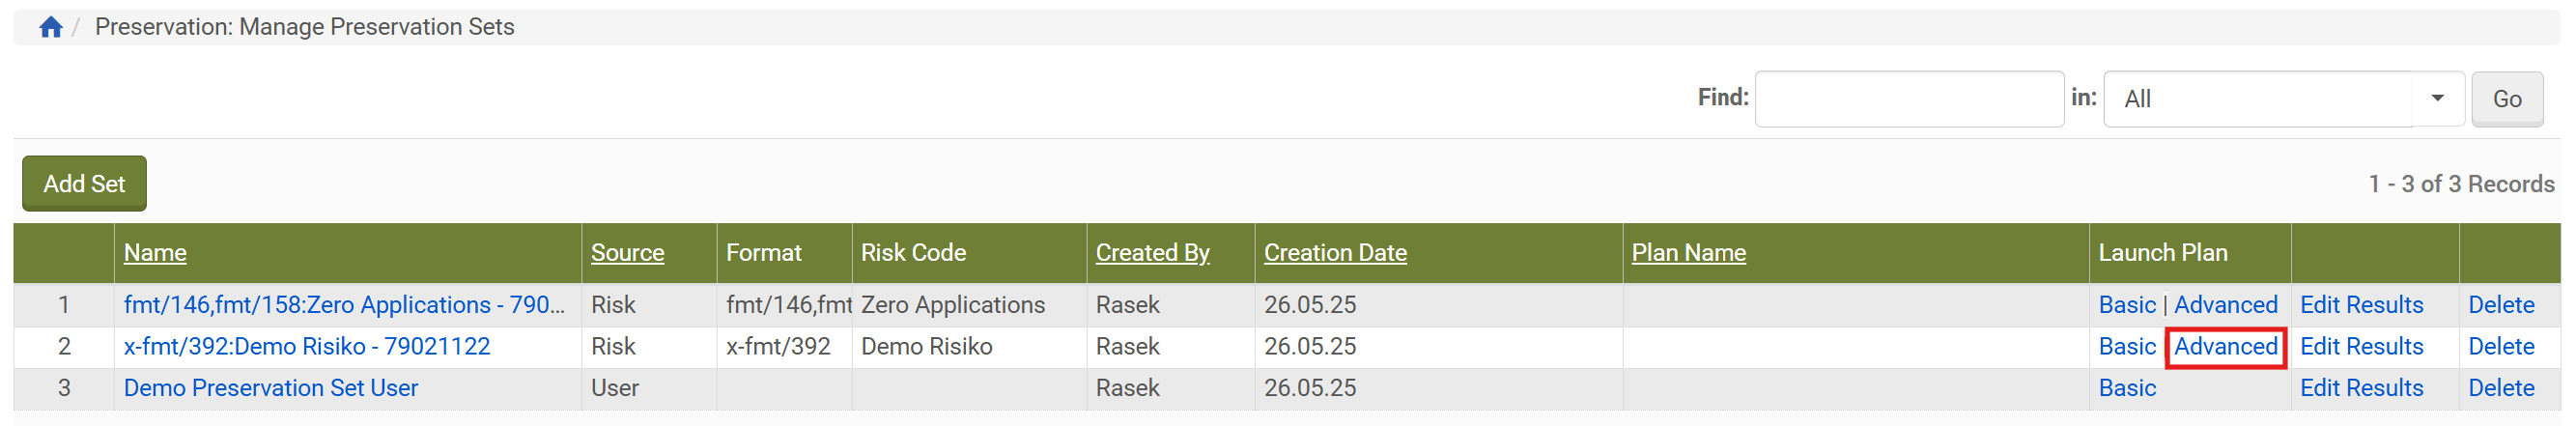The image size is (2576, 426).
Task: Open the 'in: All' dropdown
Action: 2282,99
